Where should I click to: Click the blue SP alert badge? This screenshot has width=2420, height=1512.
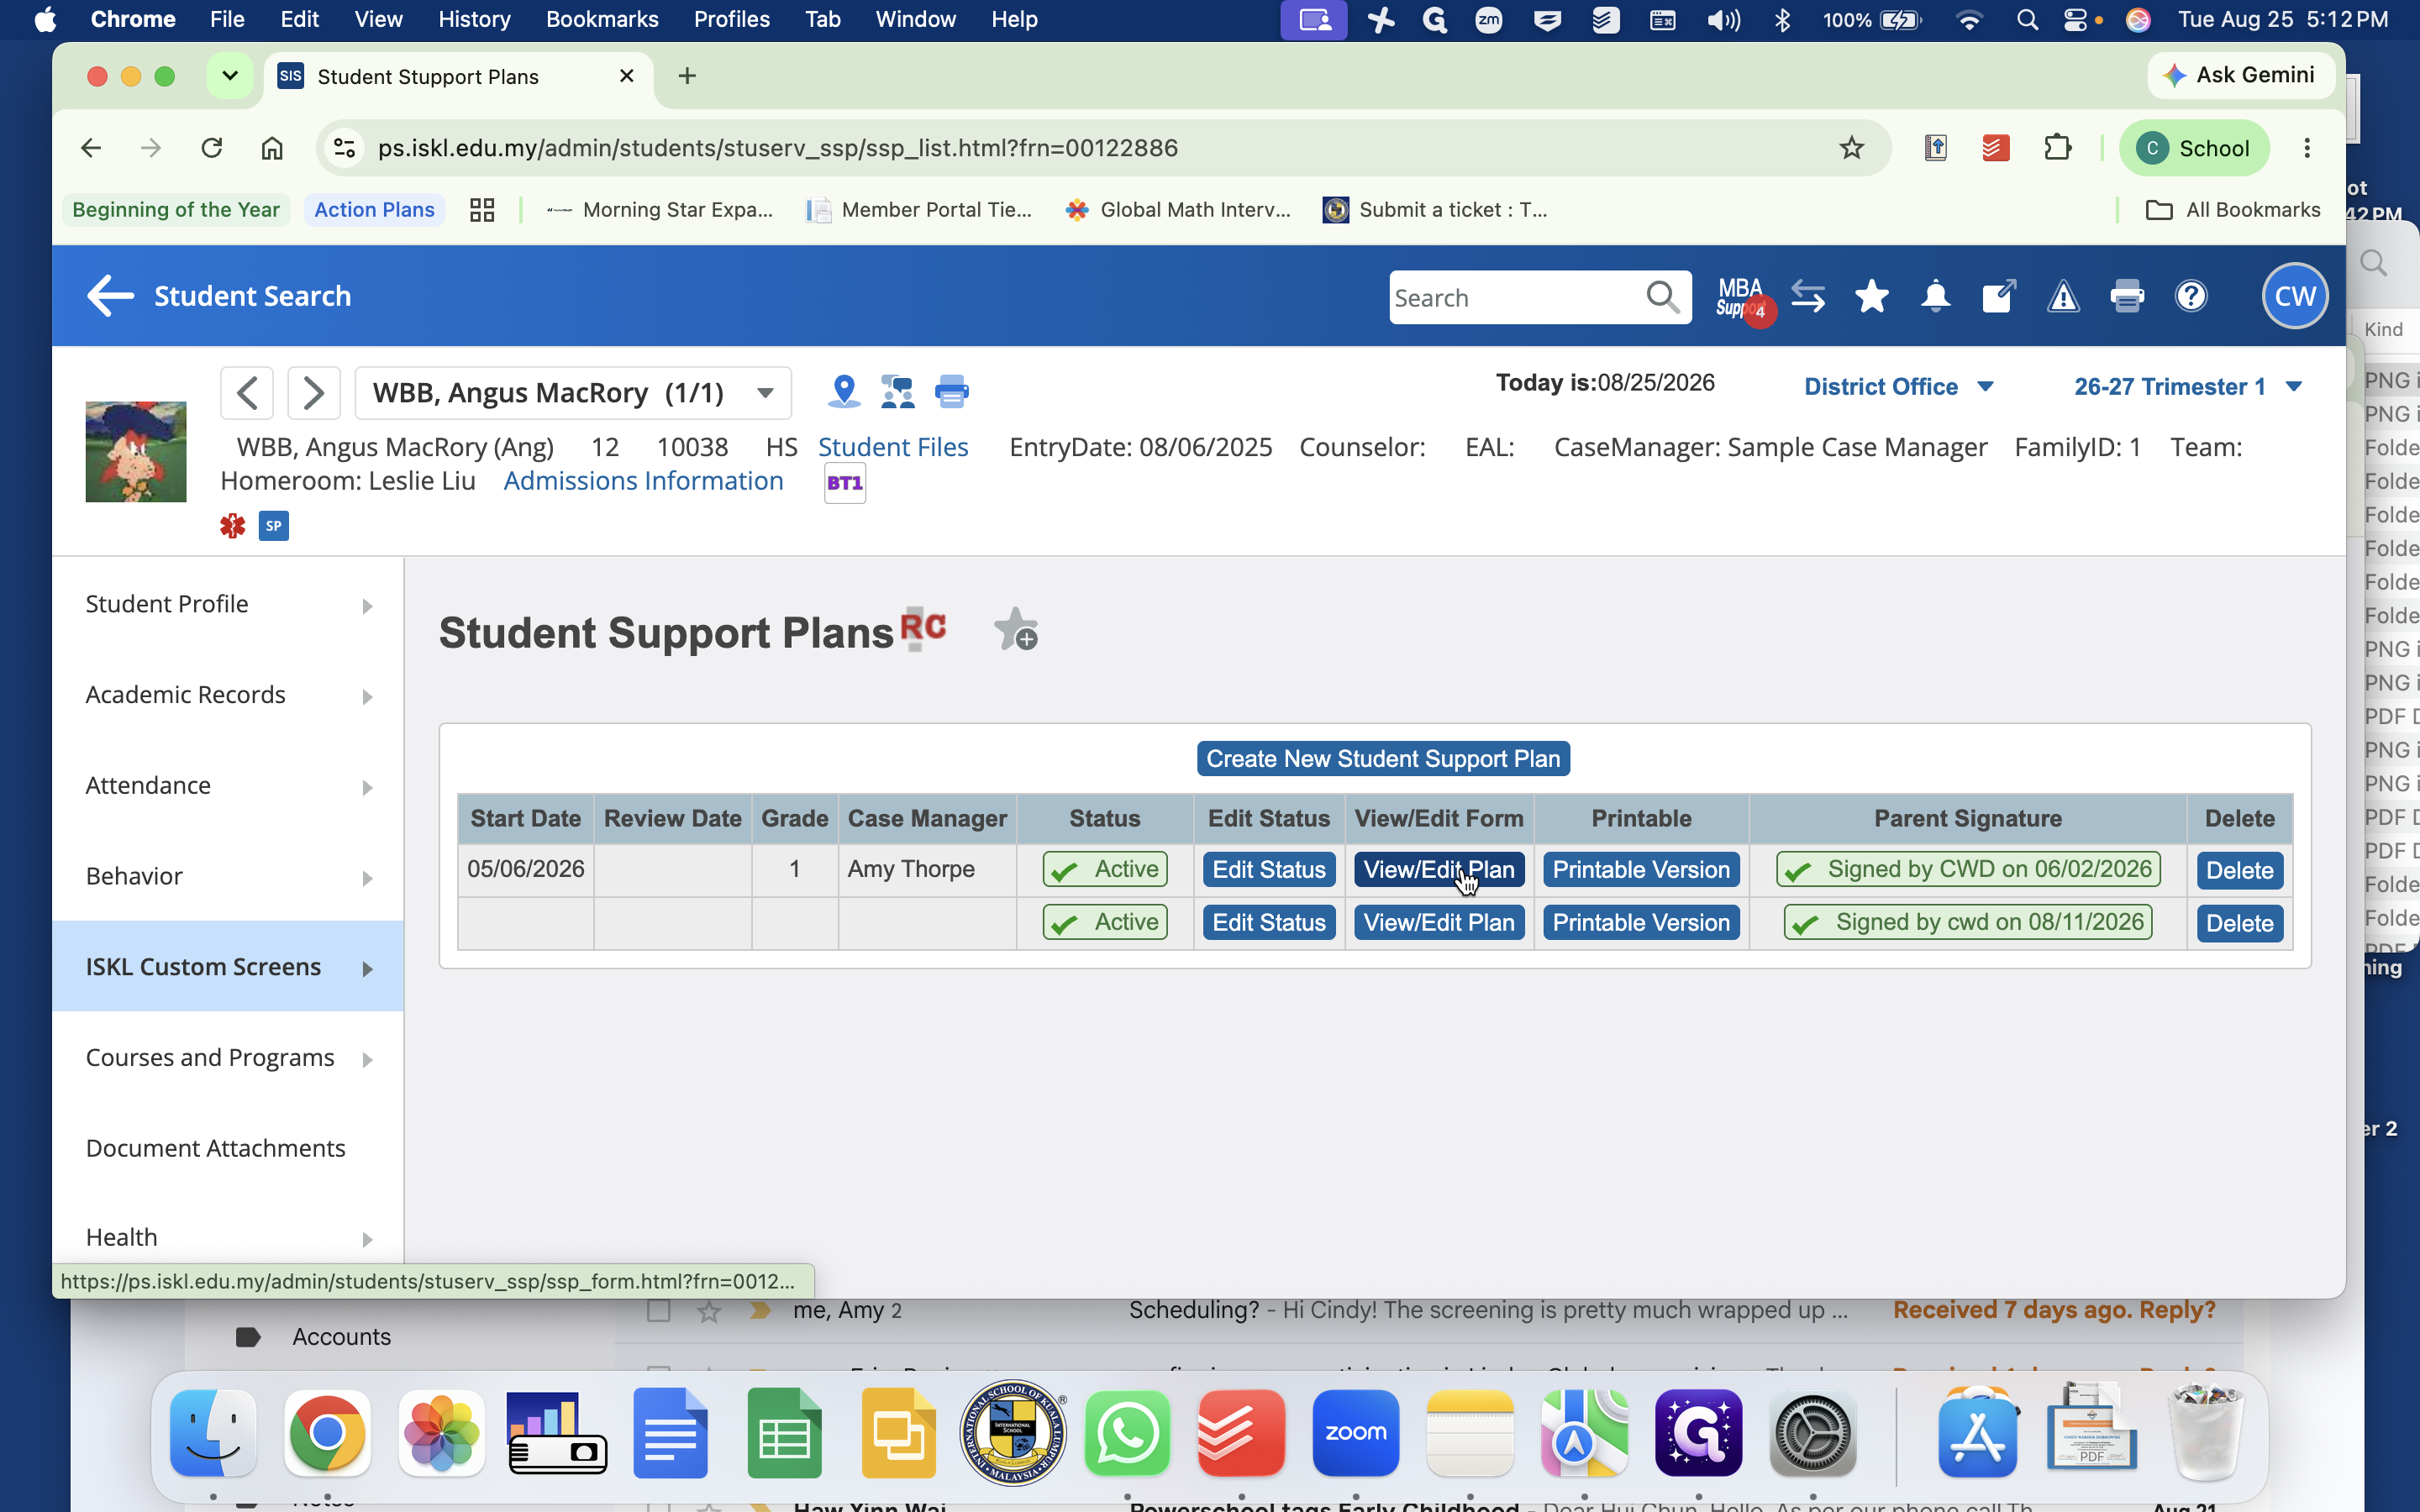(274, 525)
